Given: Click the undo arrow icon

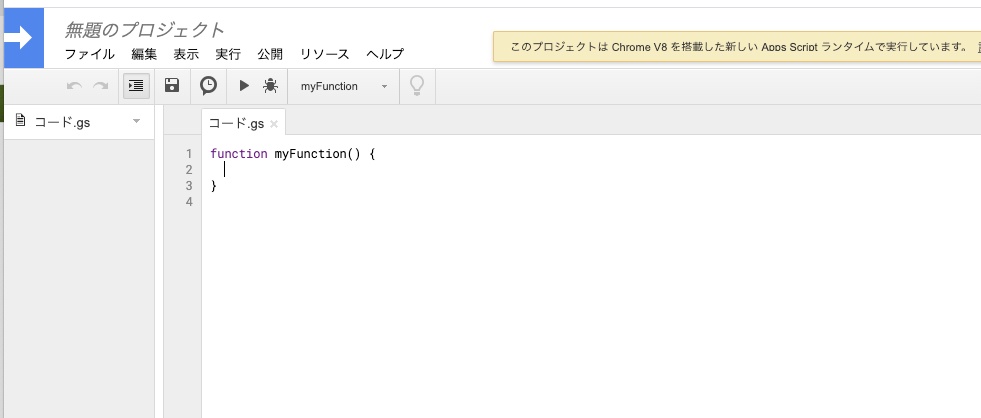Looking at the screenshot, I should point(74,86).
